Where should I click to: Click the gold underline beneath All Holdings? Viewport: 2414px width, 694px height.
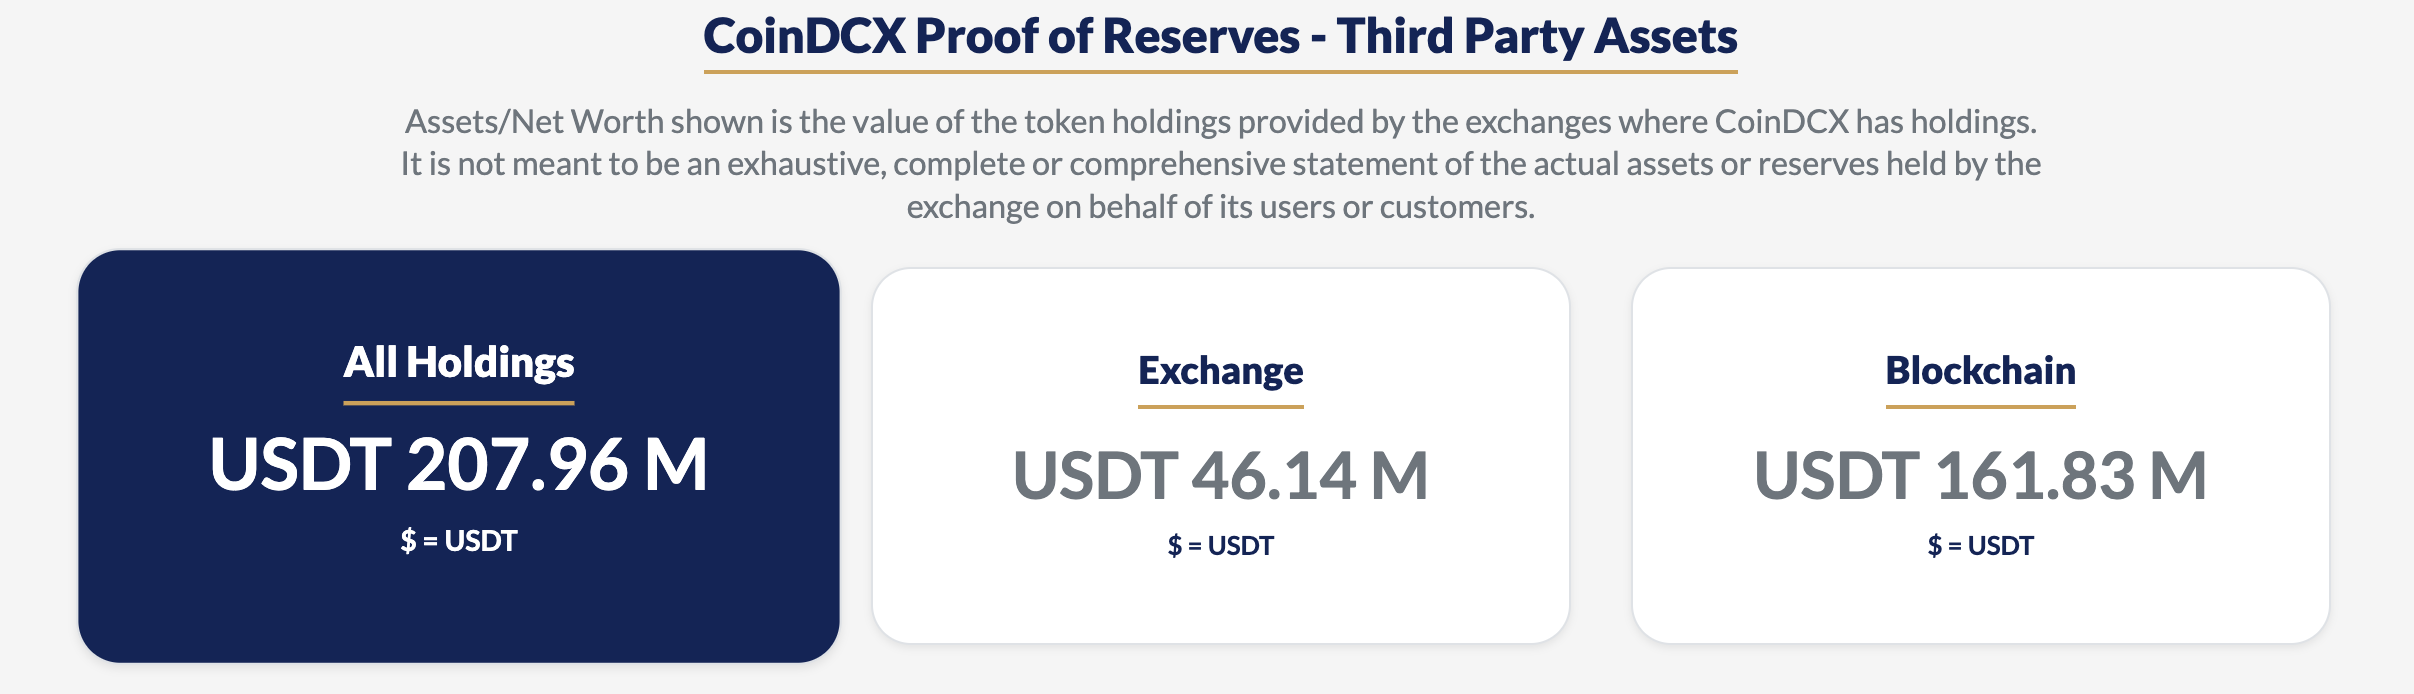(x=459, y=403)
